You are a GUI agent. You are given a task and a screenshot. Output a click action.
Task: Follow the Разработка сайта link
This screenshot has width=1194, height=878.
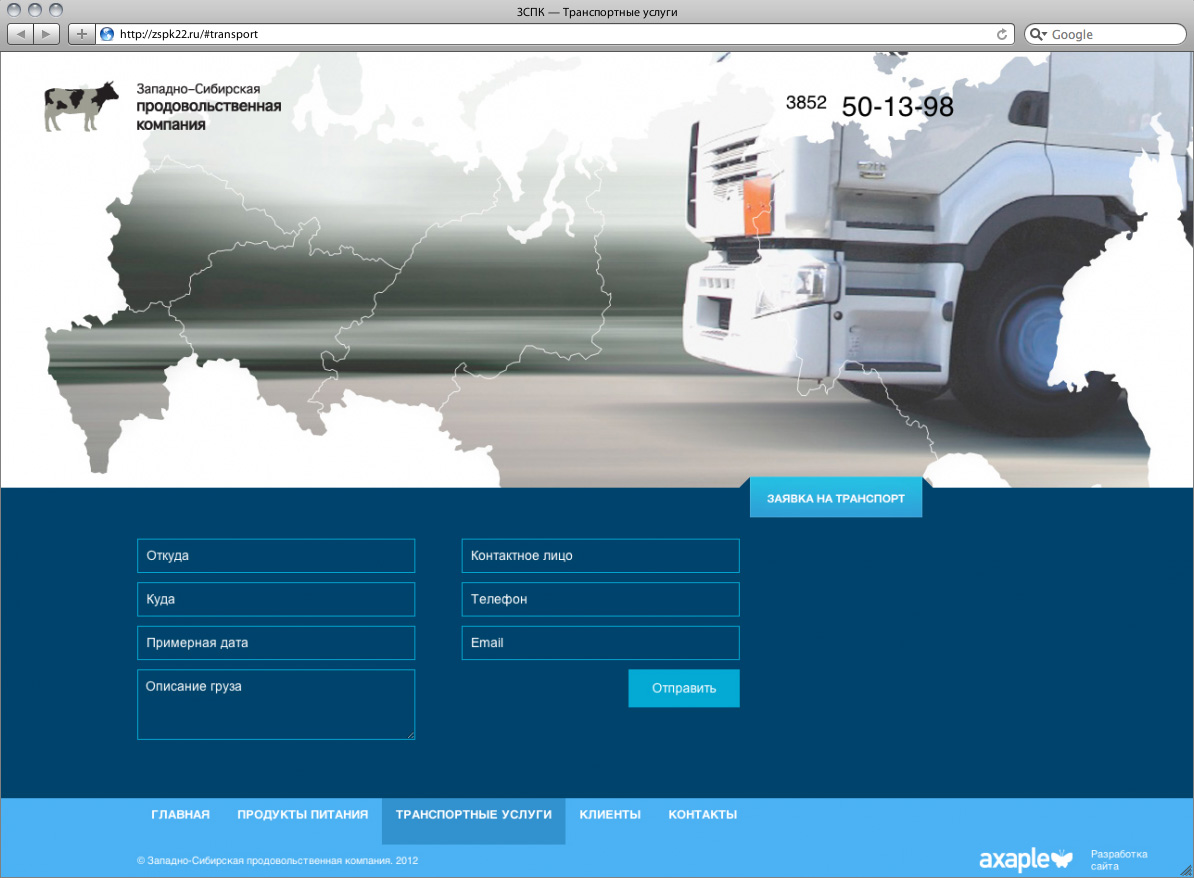pyautogui.click(x=1118, y=860)
